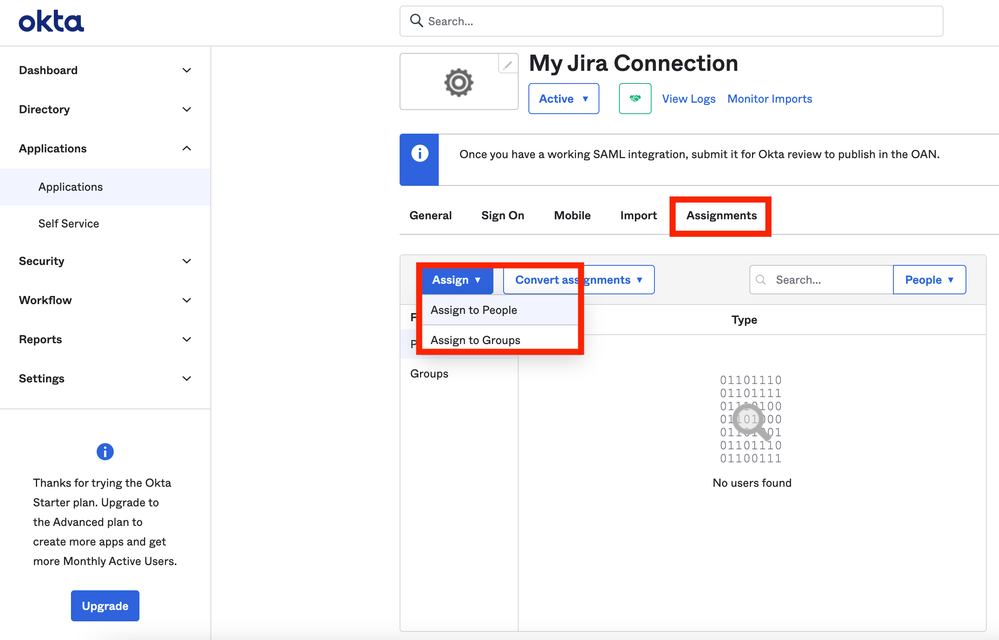The image size is (999, 640).
Task: Click the magnifier icon in assignments search
Action: pos(761,280)
